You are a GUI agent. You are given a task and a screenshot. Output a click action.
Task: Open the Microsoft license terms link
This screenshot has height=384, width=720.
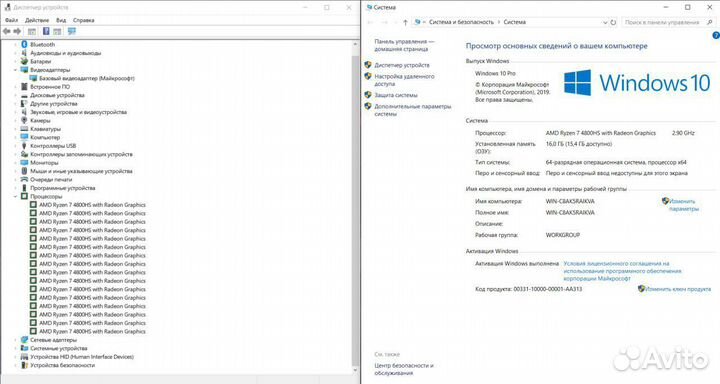point(622,271)
